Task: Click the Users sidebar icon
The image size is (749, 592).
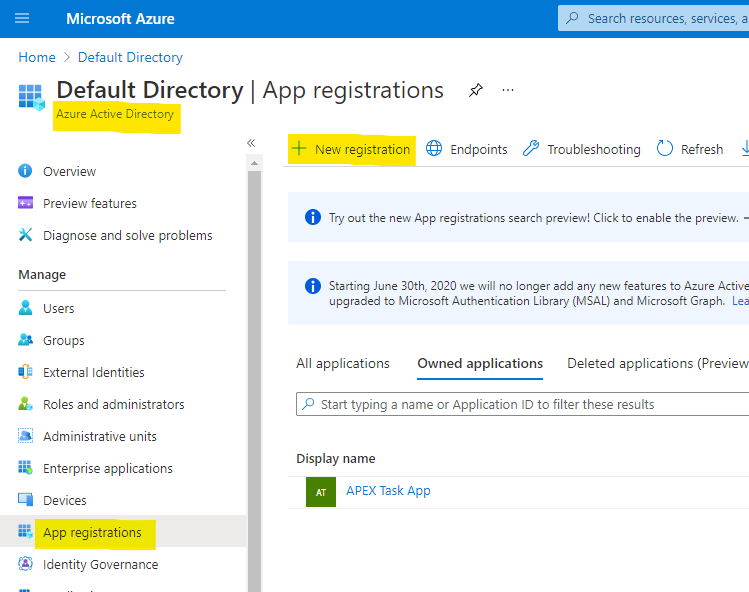Action: (26, 308)
